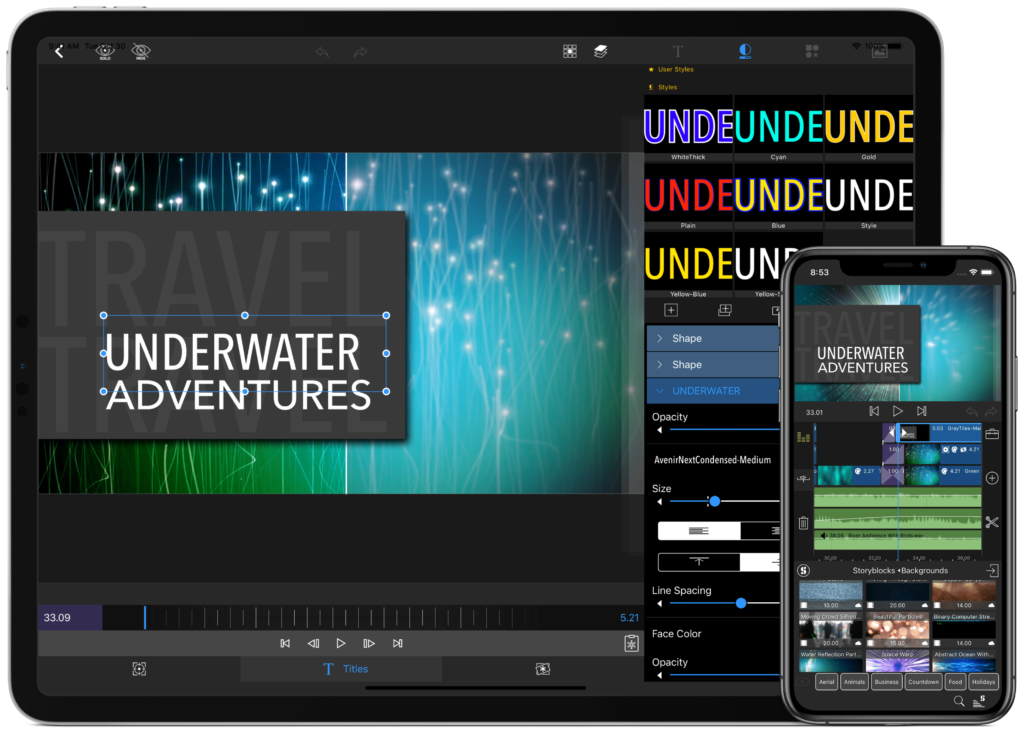This screenshot has height=733, width=1024.
Task: Apply the Blue outlined text style
Action: (778, 197)
